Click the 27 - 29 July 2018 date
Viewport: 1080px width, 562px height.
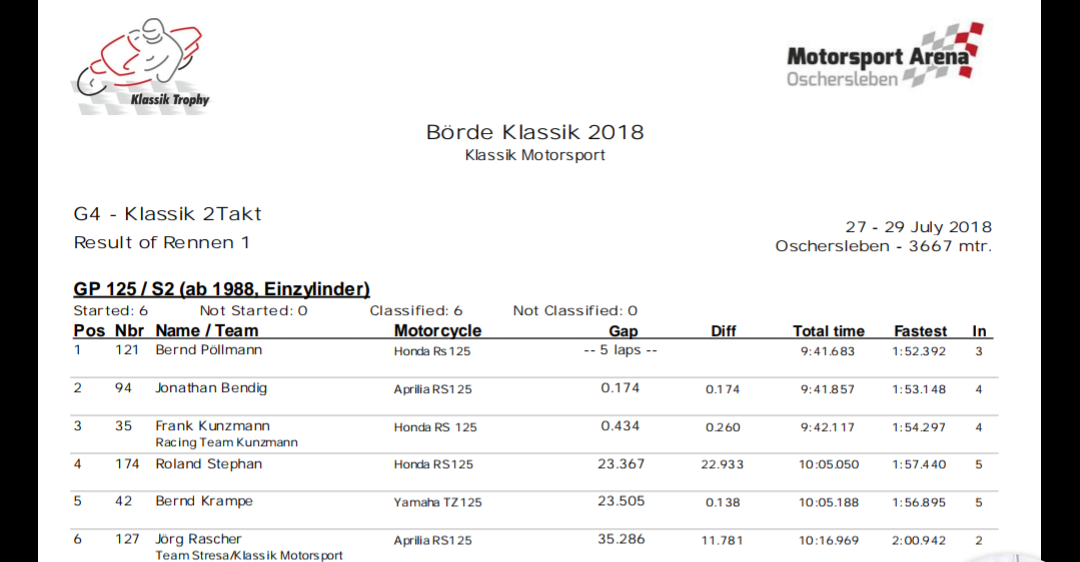point(918,227)
